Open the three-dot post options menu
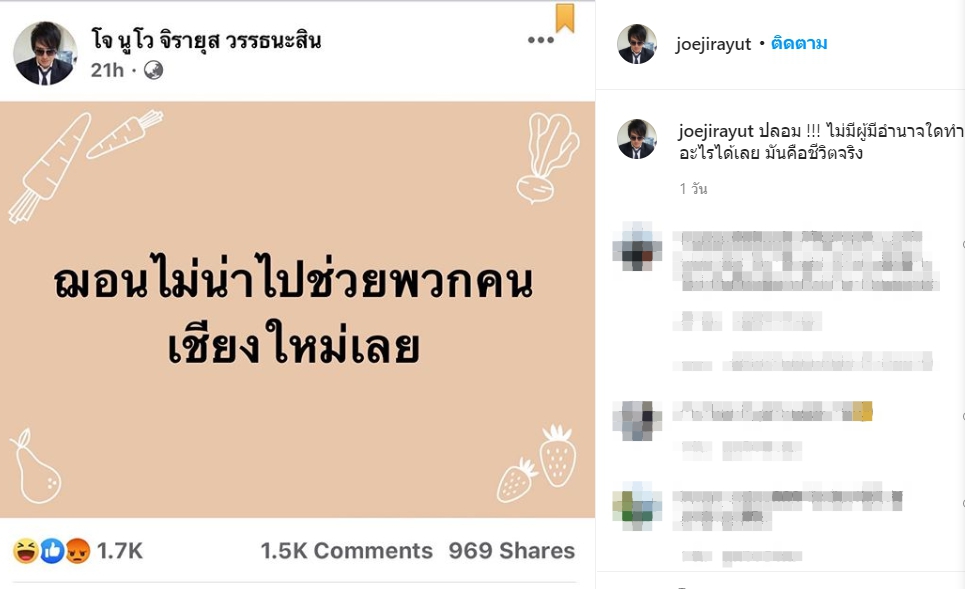 [540, 40]
